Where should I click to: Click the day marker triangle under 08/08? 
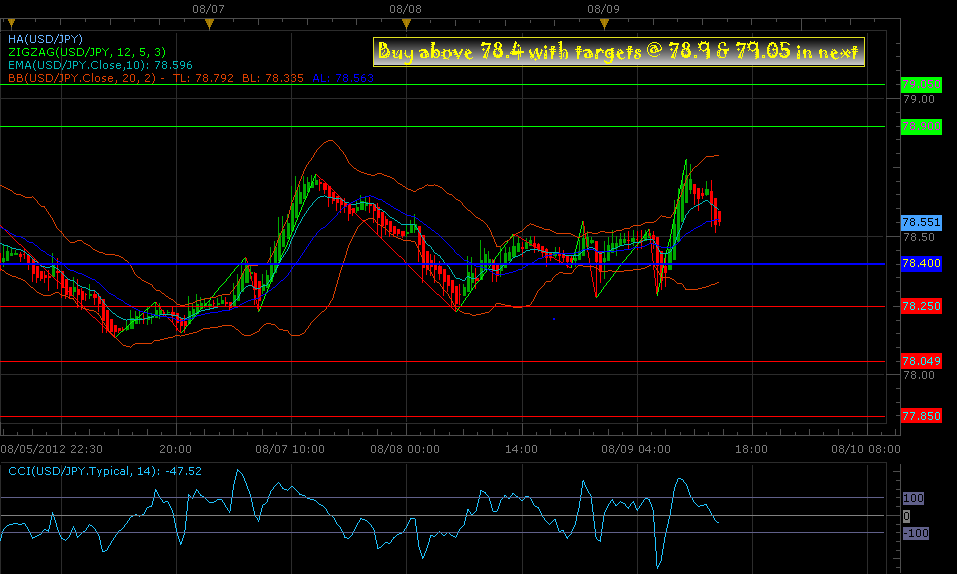coord(406,24)
